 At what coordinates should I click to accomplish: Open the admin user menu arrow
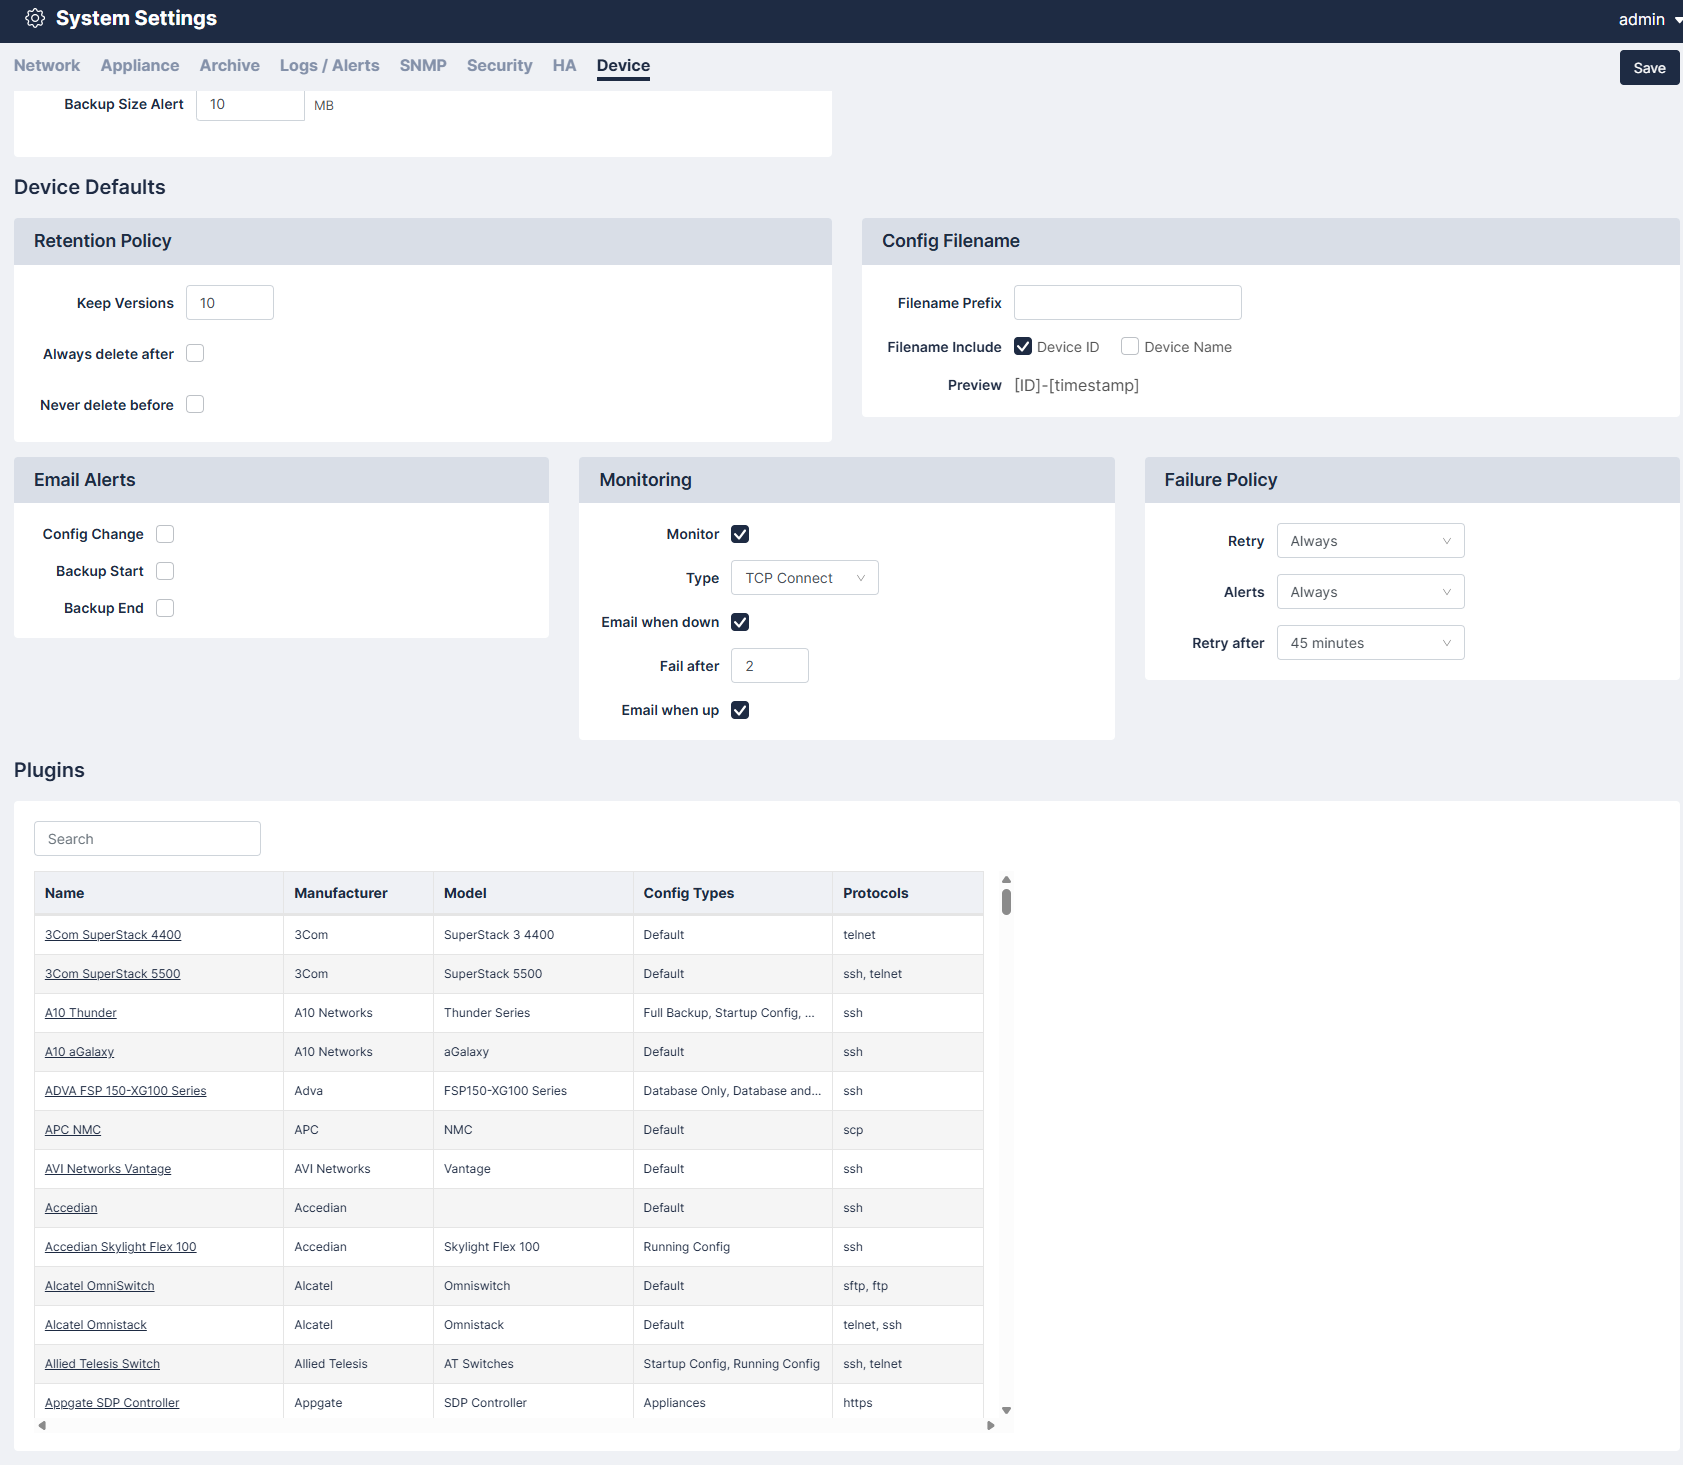[1677, 20]
